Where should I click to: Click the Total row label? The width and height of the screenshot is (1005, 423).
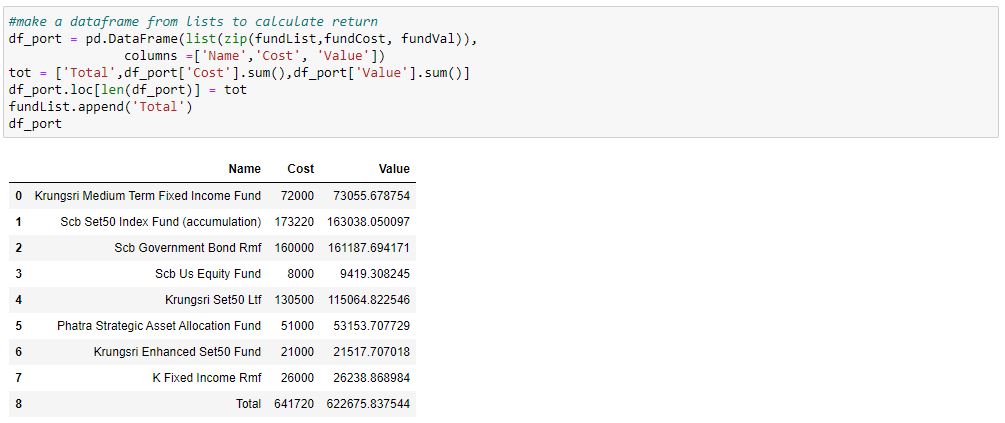[247, 404]
